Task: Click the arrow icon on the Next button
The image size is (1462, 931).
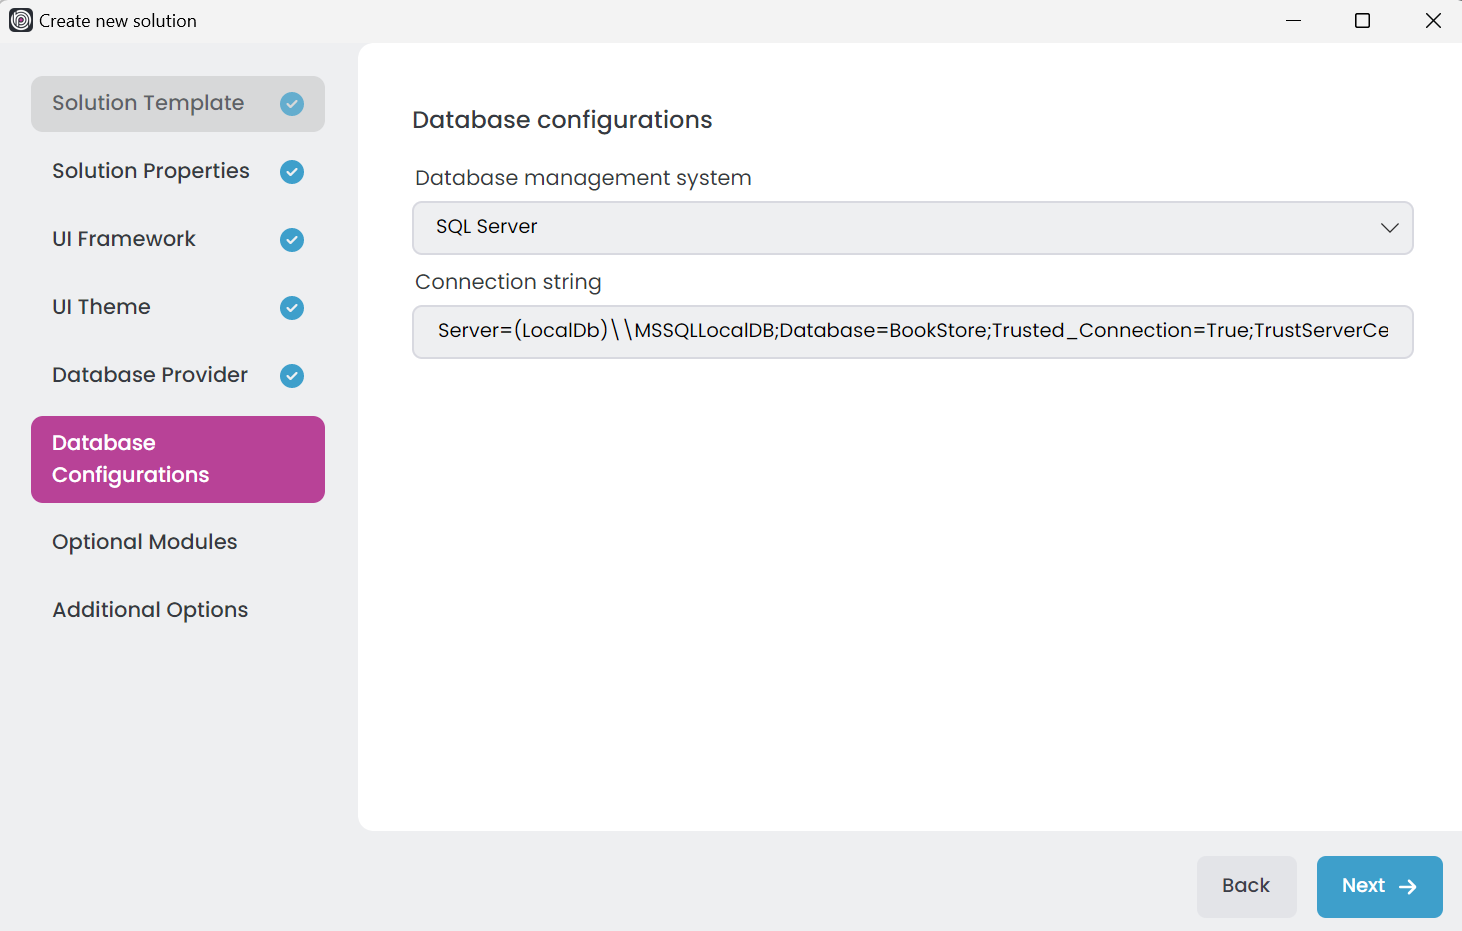Action: (1408, 887)
